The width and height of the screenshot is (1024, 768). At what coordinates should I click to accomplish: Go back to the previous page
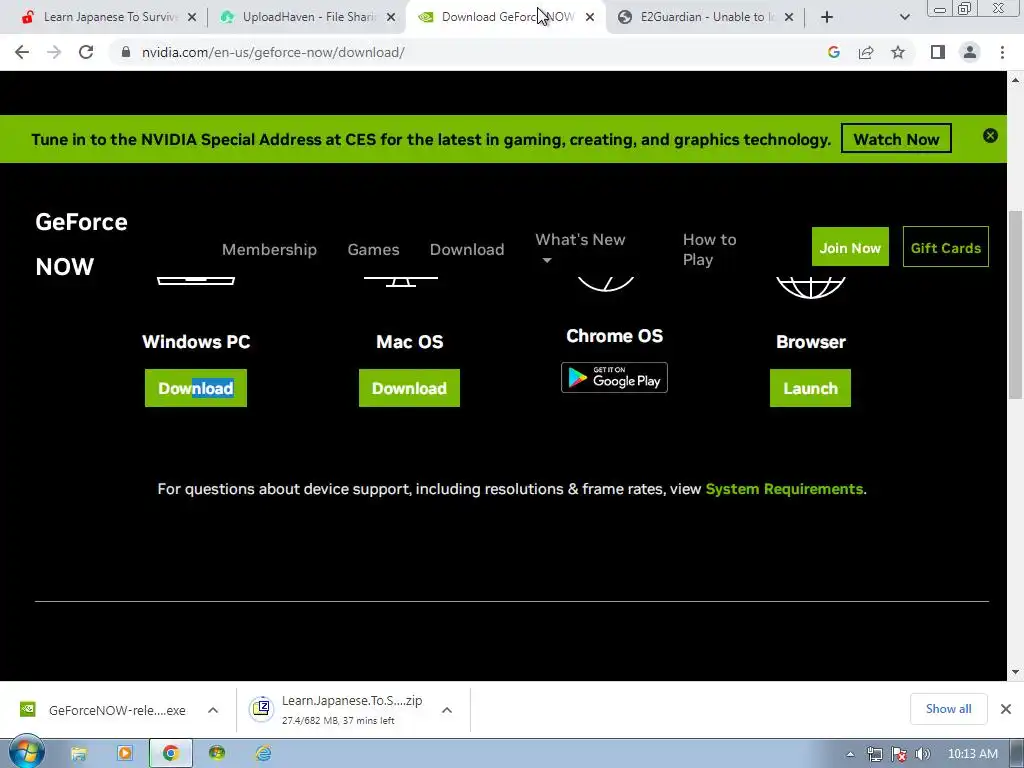click(22, 52)
